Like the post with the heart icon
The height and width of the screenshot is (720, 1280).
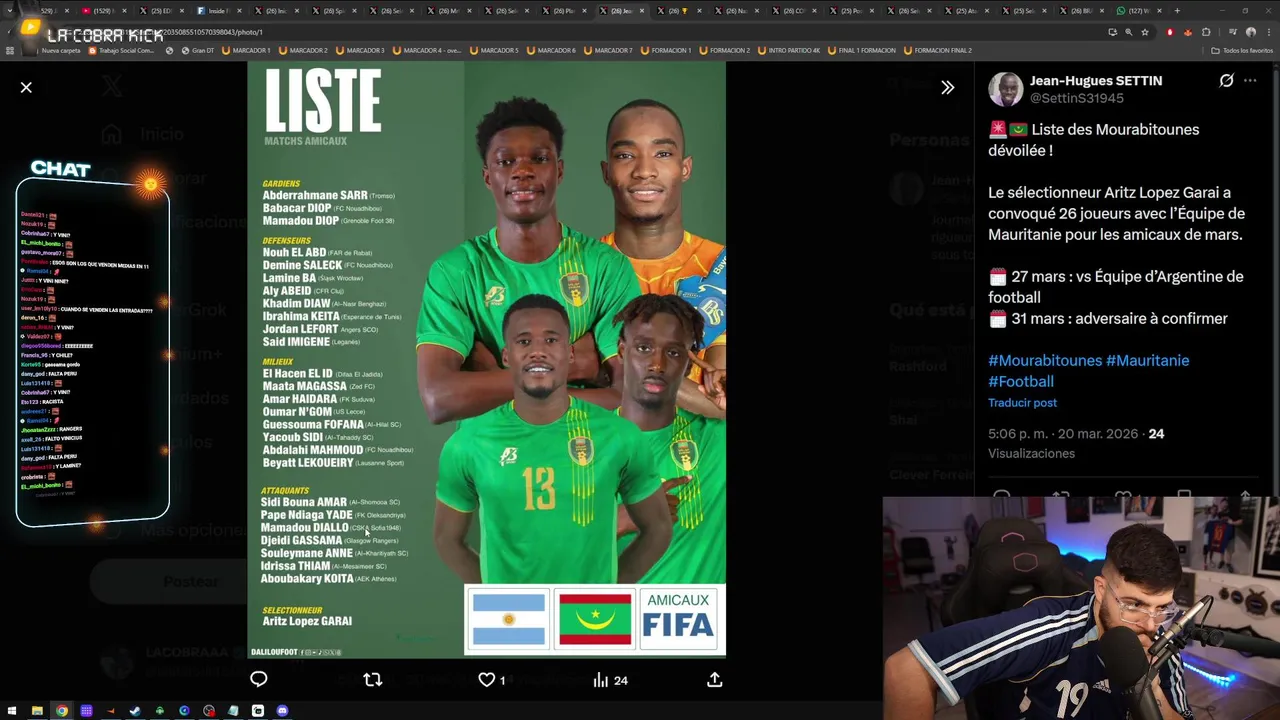click(486, 680)
